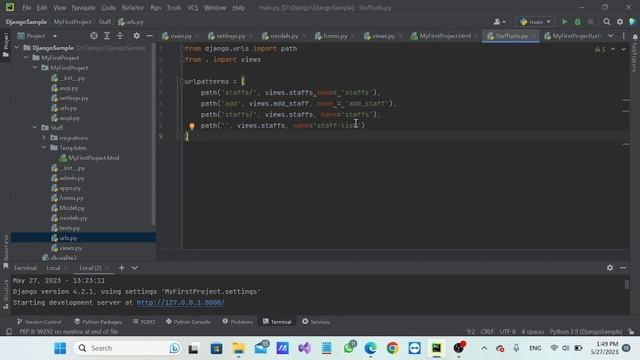Screen dimensions: 640x360
Task: Add a new terminal session with plus icon
Action: point(121,268)
